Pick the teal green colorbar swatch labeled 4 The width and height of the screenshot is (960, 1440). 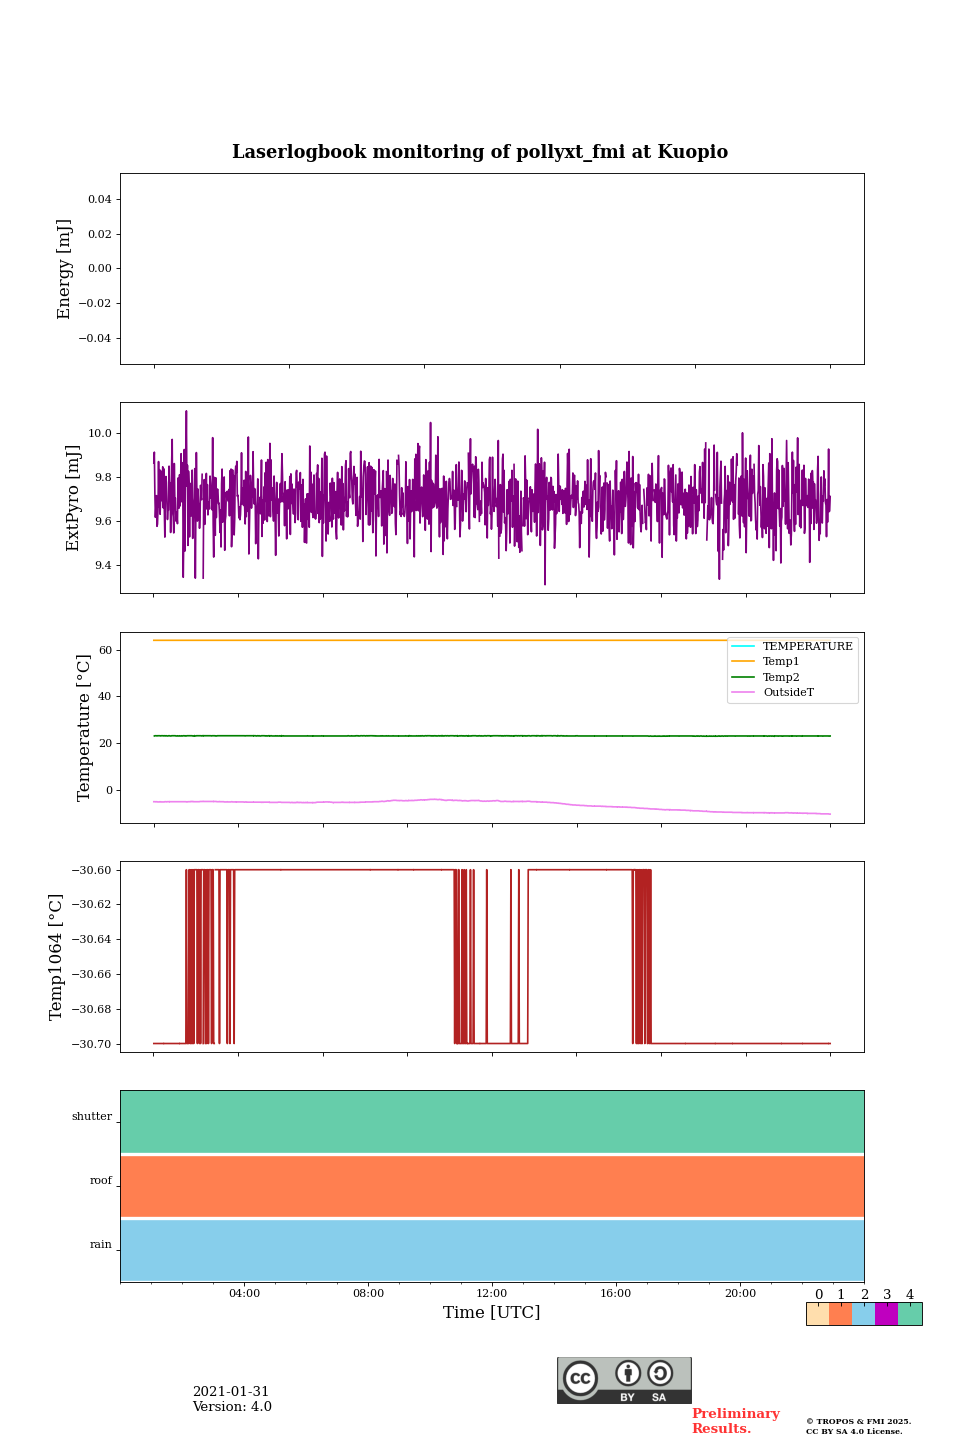tap(910, 1314)
